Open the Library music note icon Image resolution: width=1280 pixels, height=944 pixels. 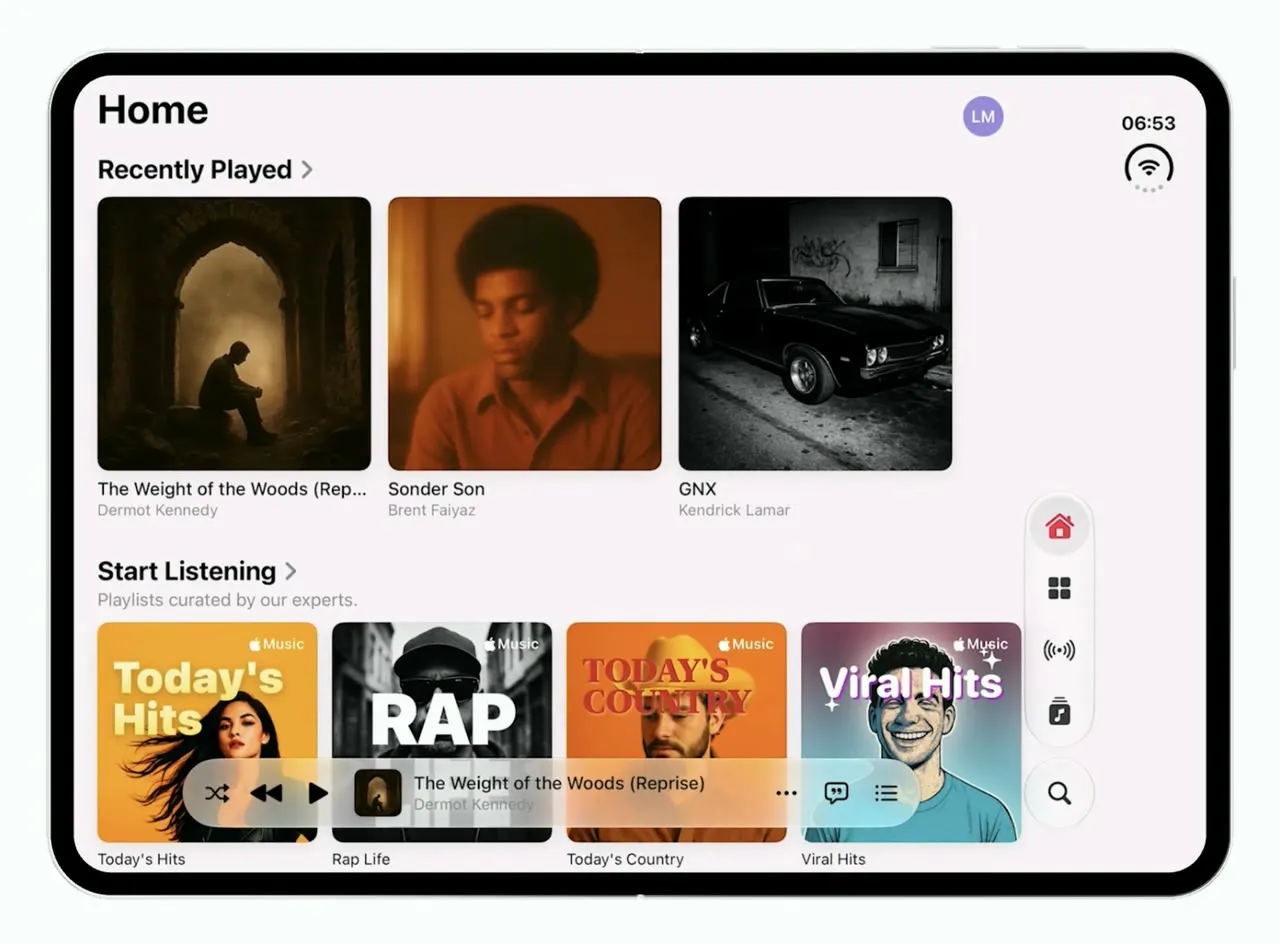pyautogui.click(x=1059, y=712)
